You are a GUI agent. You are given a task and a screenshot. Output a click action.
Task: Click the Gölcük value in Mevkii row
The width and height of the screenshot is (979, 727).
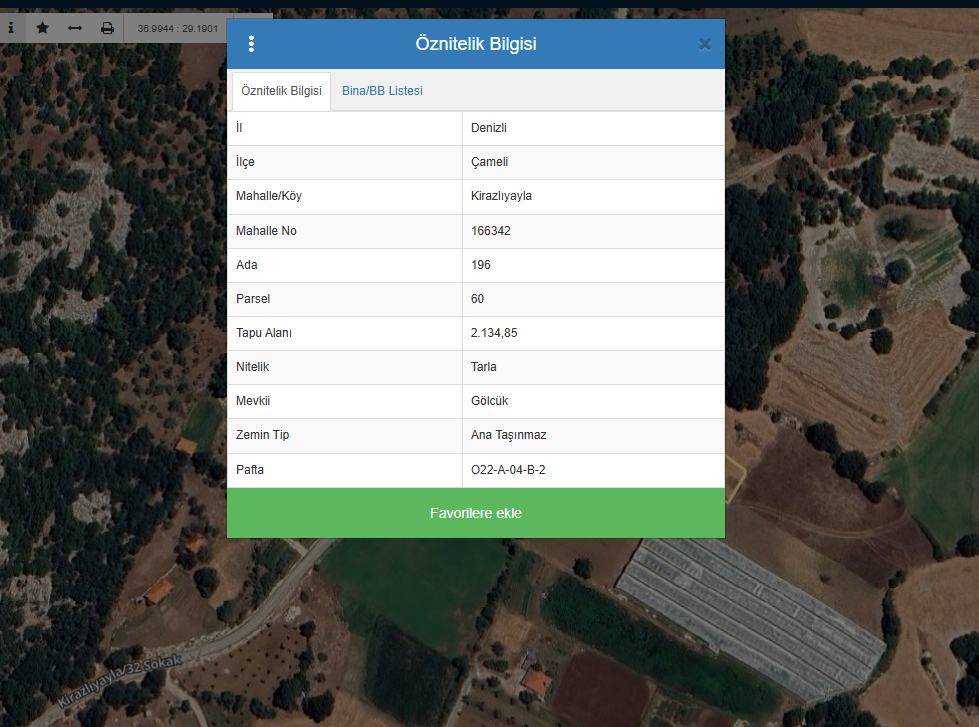[x=490, y=401]
